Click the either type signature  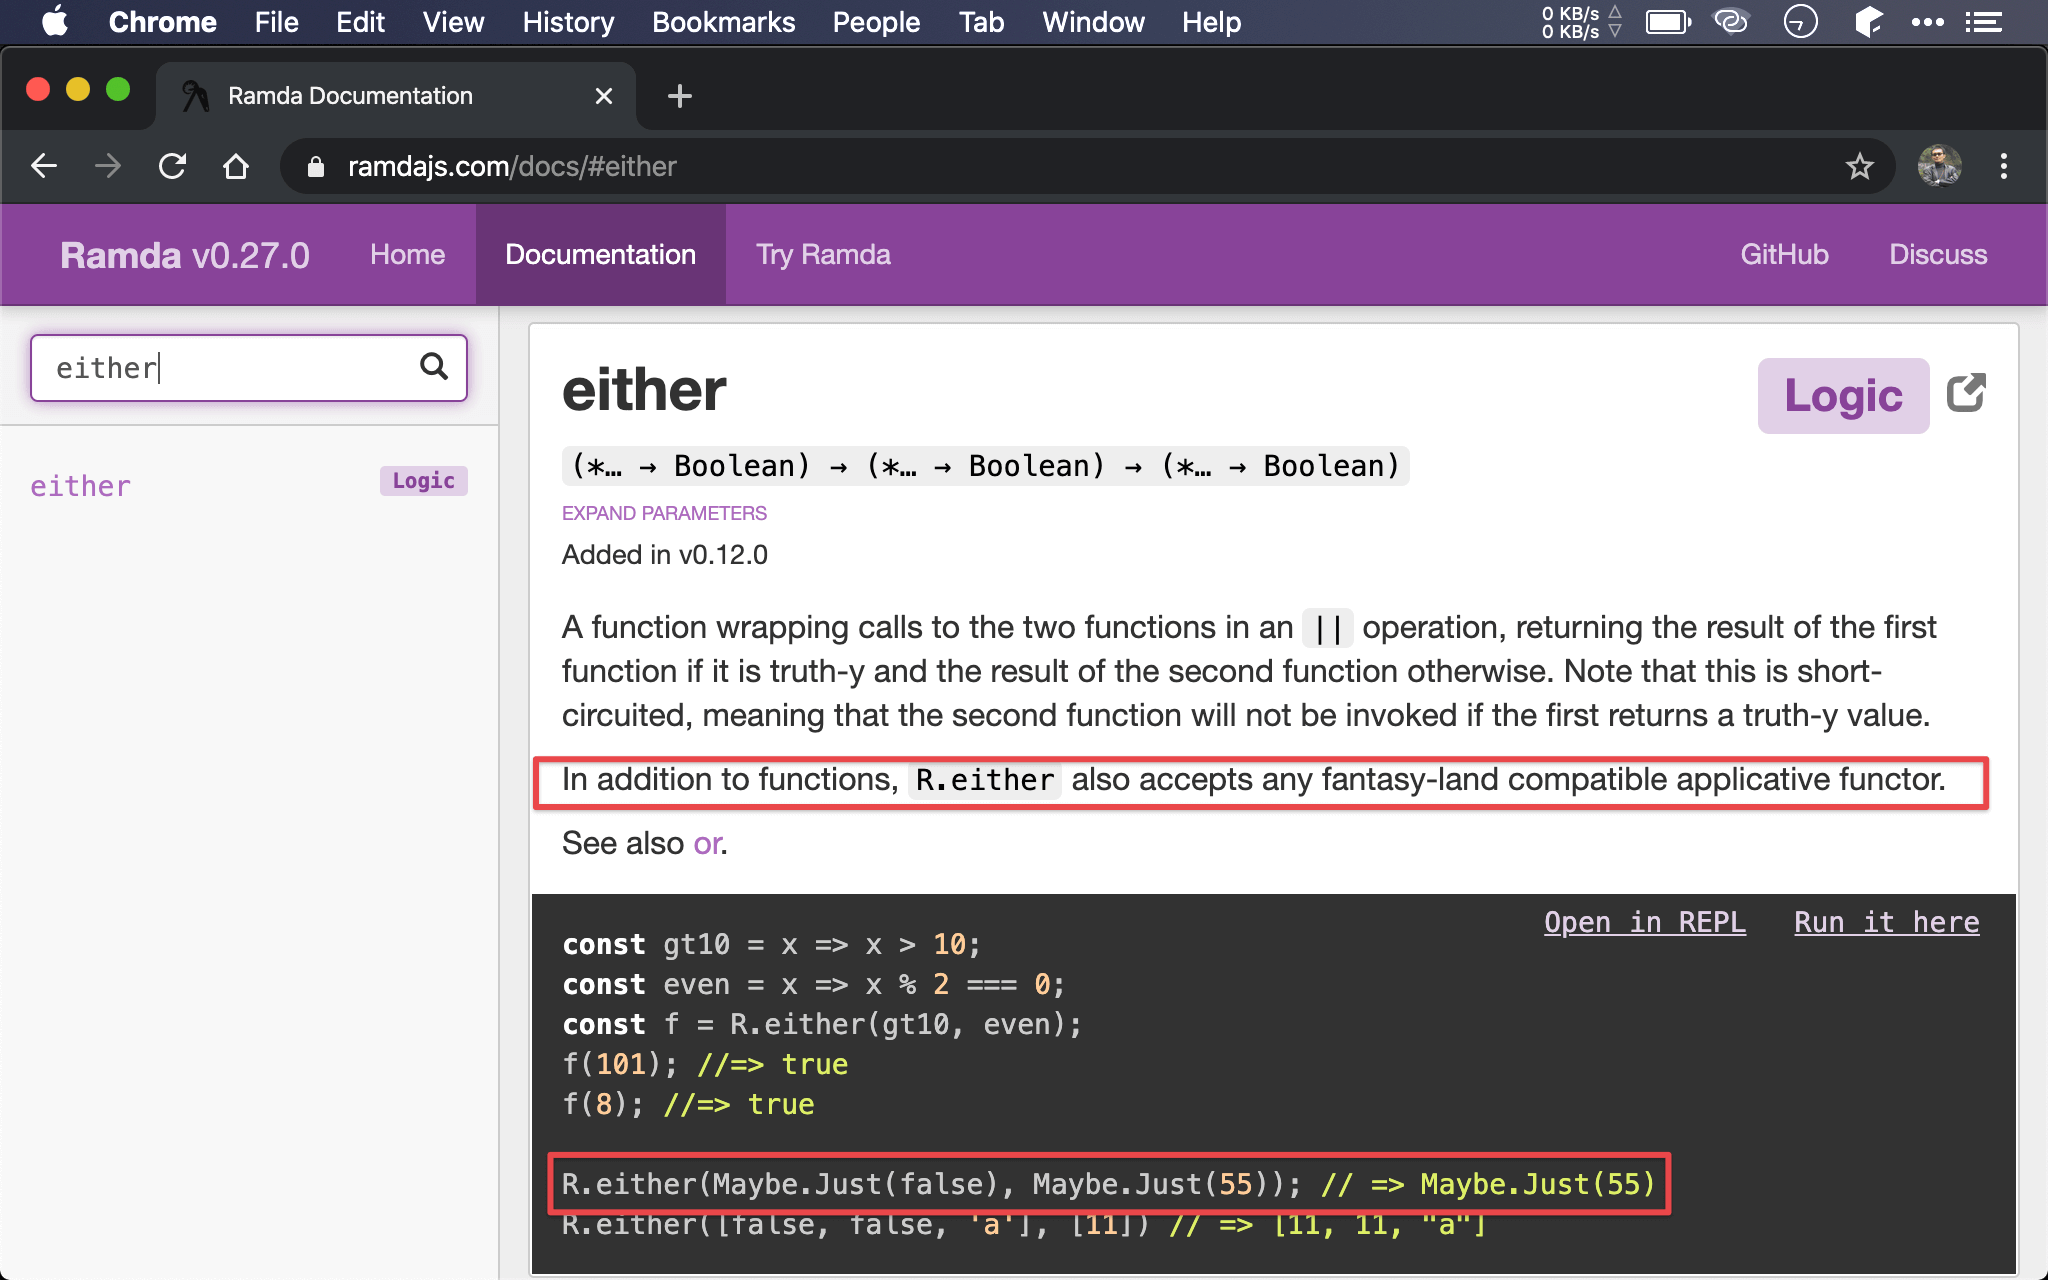(985, 466)
